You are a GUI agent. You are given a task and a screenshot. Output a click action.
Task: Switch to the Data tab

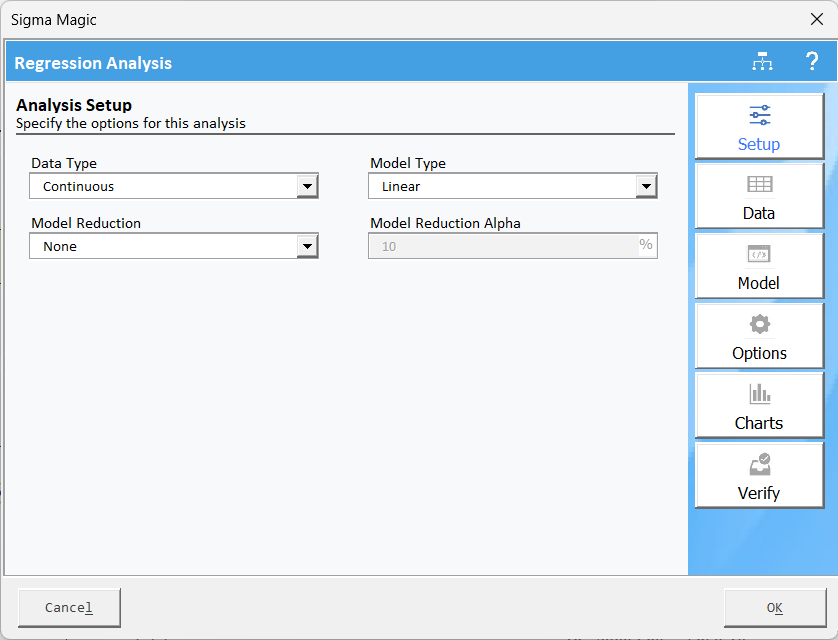(x=759, y=196)
